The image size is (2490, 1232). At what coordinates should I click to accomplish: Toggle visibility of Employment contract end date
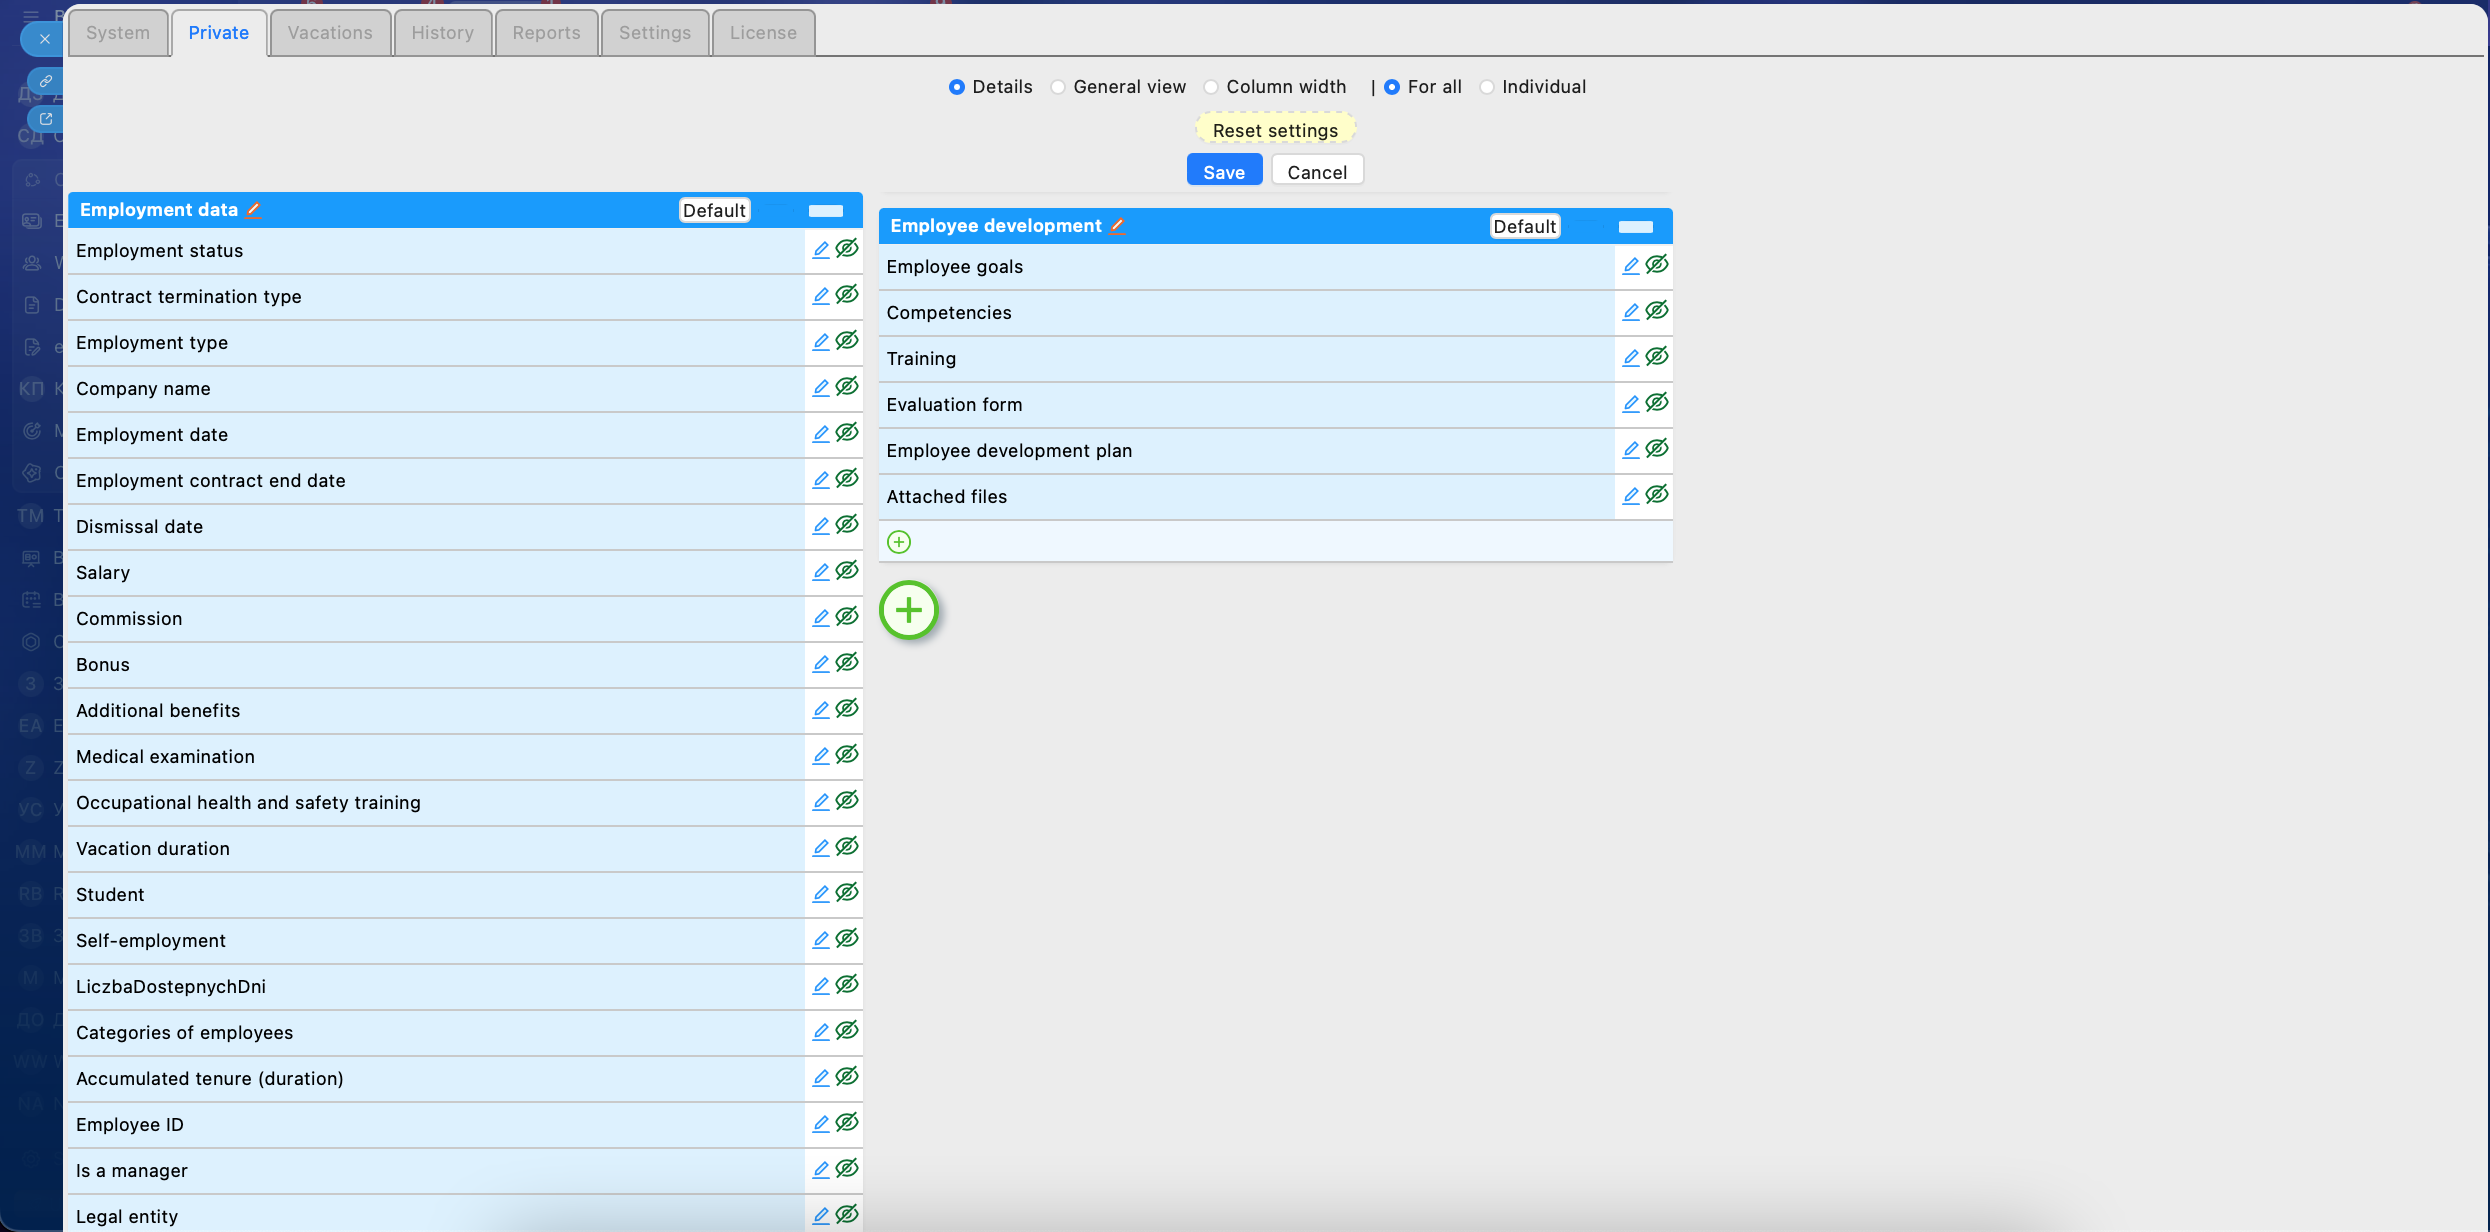[x=847, y=479]
